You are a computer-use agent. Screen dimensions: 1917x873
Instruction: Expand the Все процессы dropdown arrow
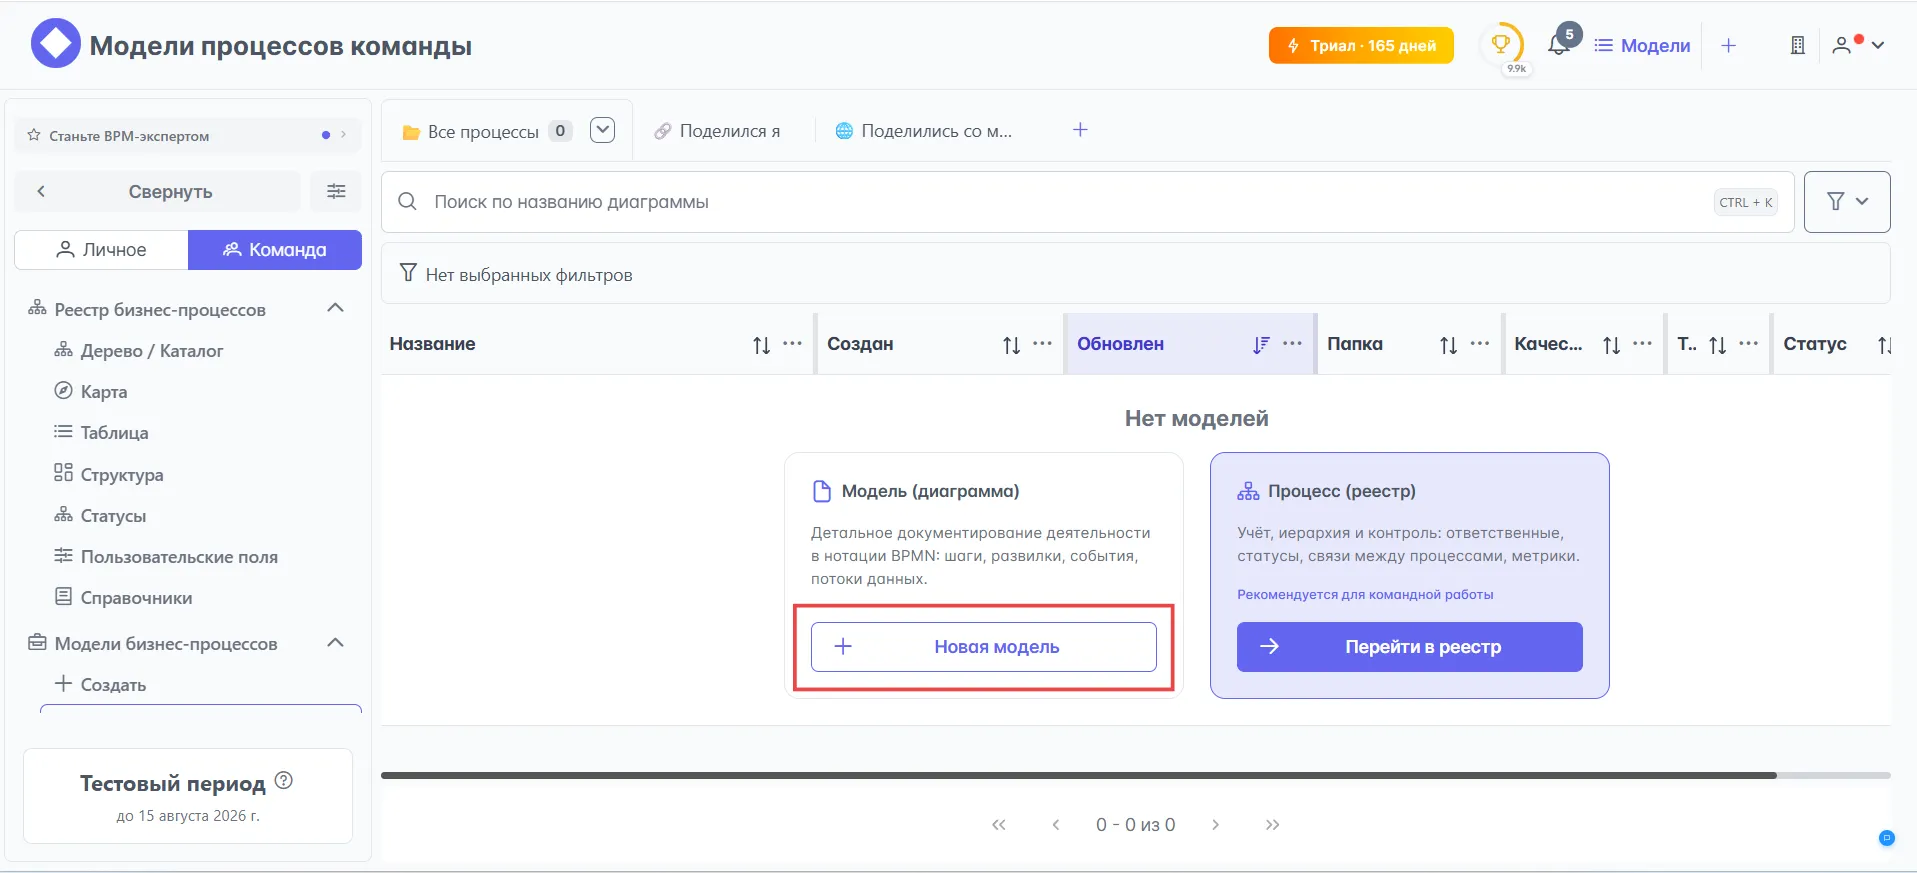[x=602, y=131]
